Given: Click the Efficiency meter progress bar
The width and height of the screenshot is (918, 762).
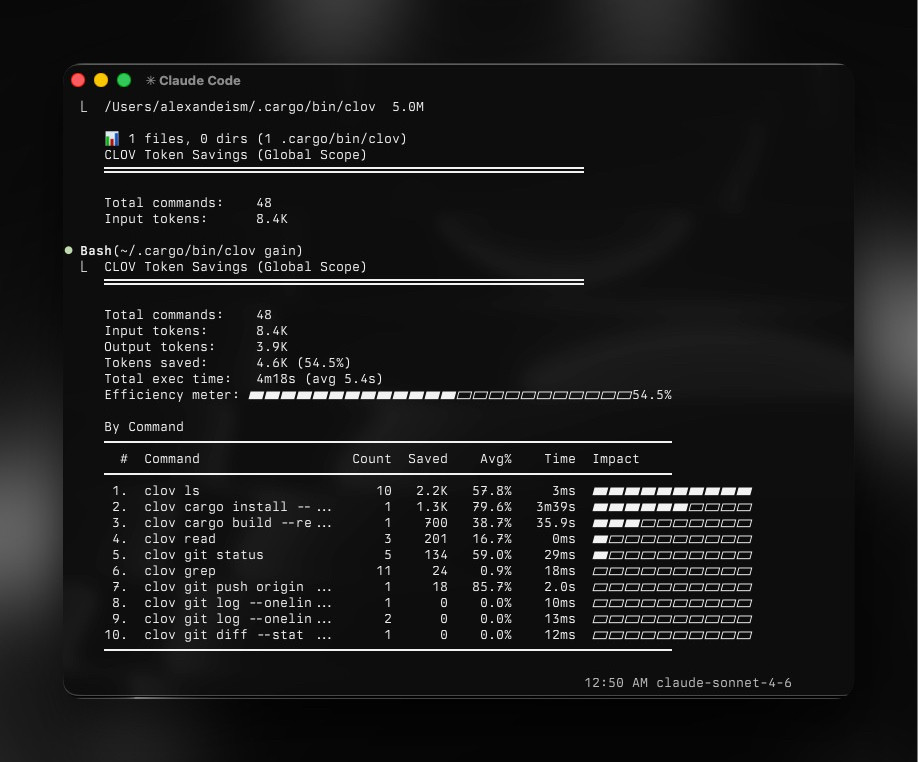Looking at the screenshot, I should pos(440,395).
